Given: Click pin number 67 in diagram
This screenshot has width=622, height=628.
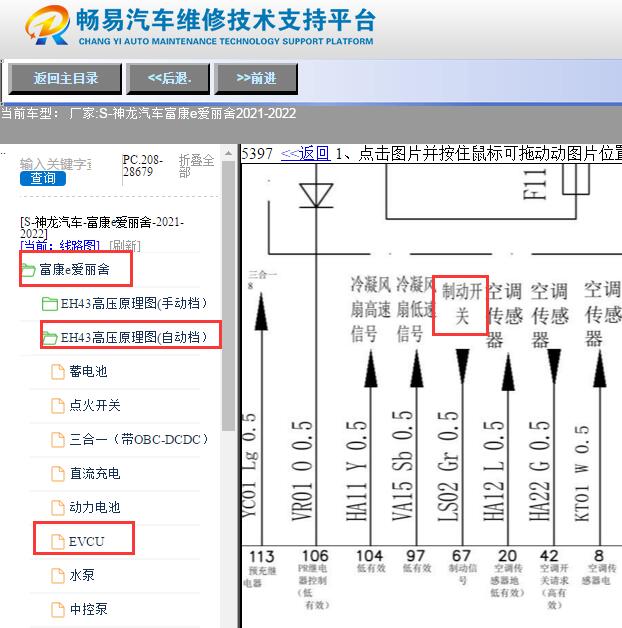Looking at the screenshot, I should coord(461,556).
